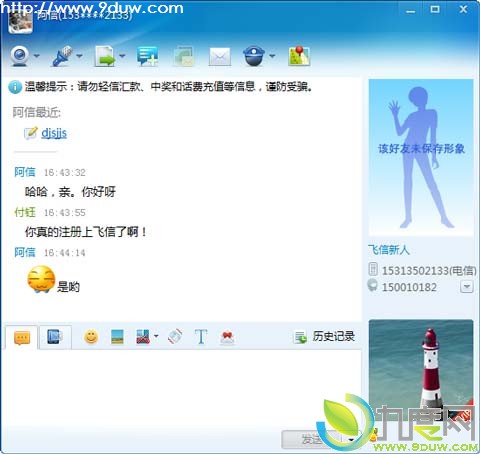The image size is (480, 454).
Task: Start a webcam video chat
Action: 20,56
